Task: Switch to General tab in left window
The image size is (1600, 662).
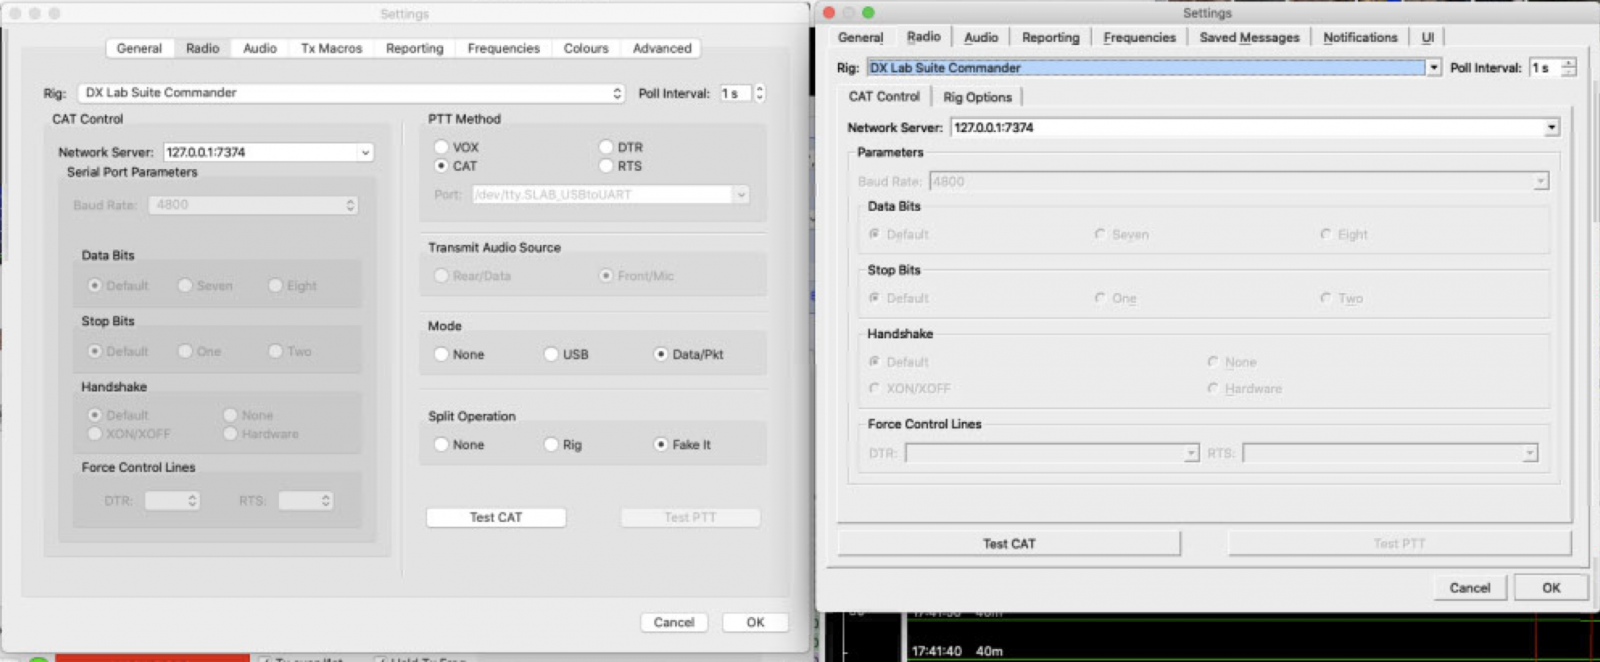Action: [x=139, y=48]
